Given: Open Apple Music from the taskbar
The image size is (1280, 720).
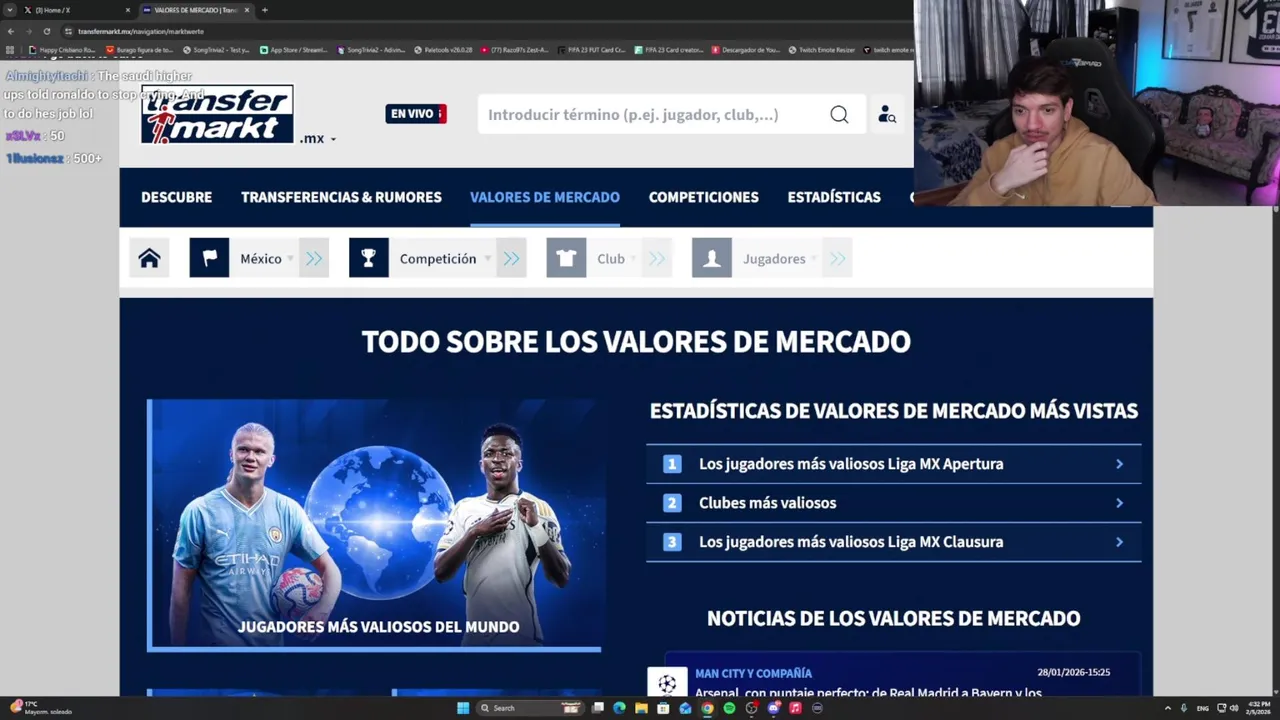Looking at the screenshot, I should 795,708.
